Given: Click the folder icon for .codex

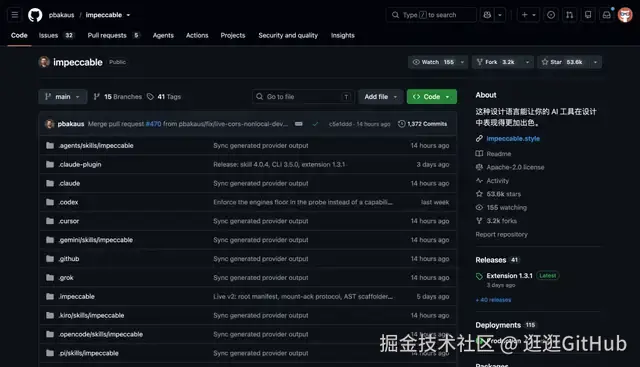Looking at the screenshot, I should [50, 202].
